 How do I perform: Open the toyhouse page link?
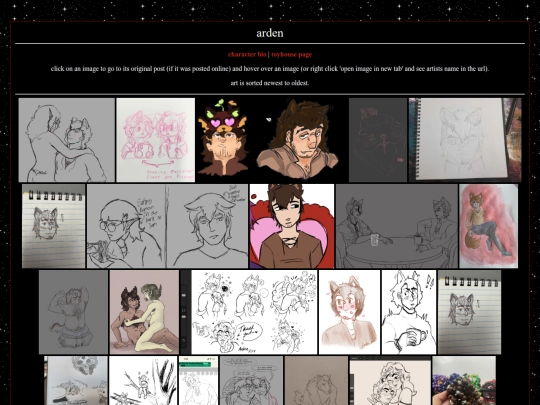pyautogui.click(x=291, y=54)
